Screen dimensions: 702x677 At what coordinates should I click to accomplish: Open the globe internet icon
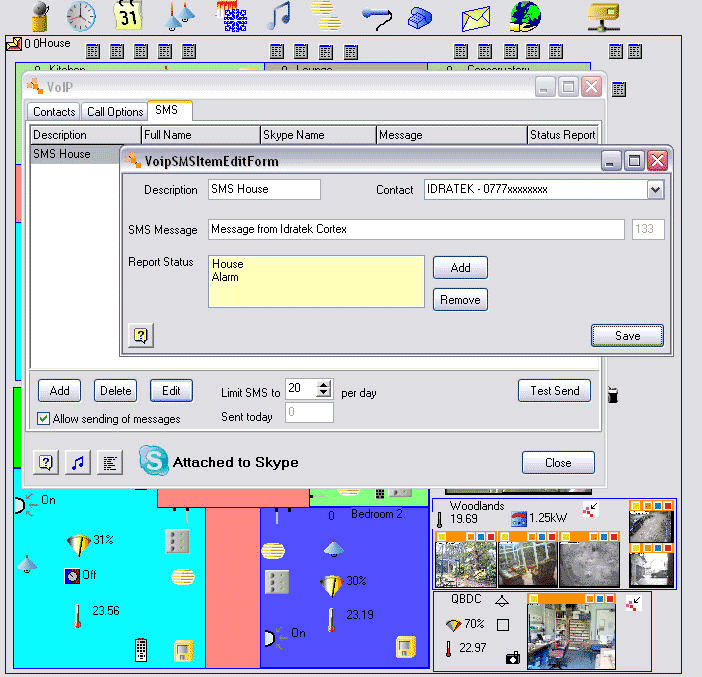coord(525,16)
